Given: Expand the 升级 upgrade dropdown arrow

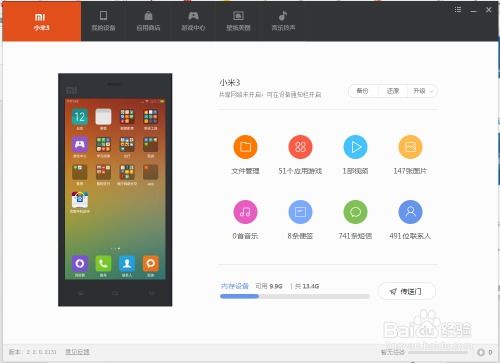Looking at the screenshot, I should coord(432,91).
